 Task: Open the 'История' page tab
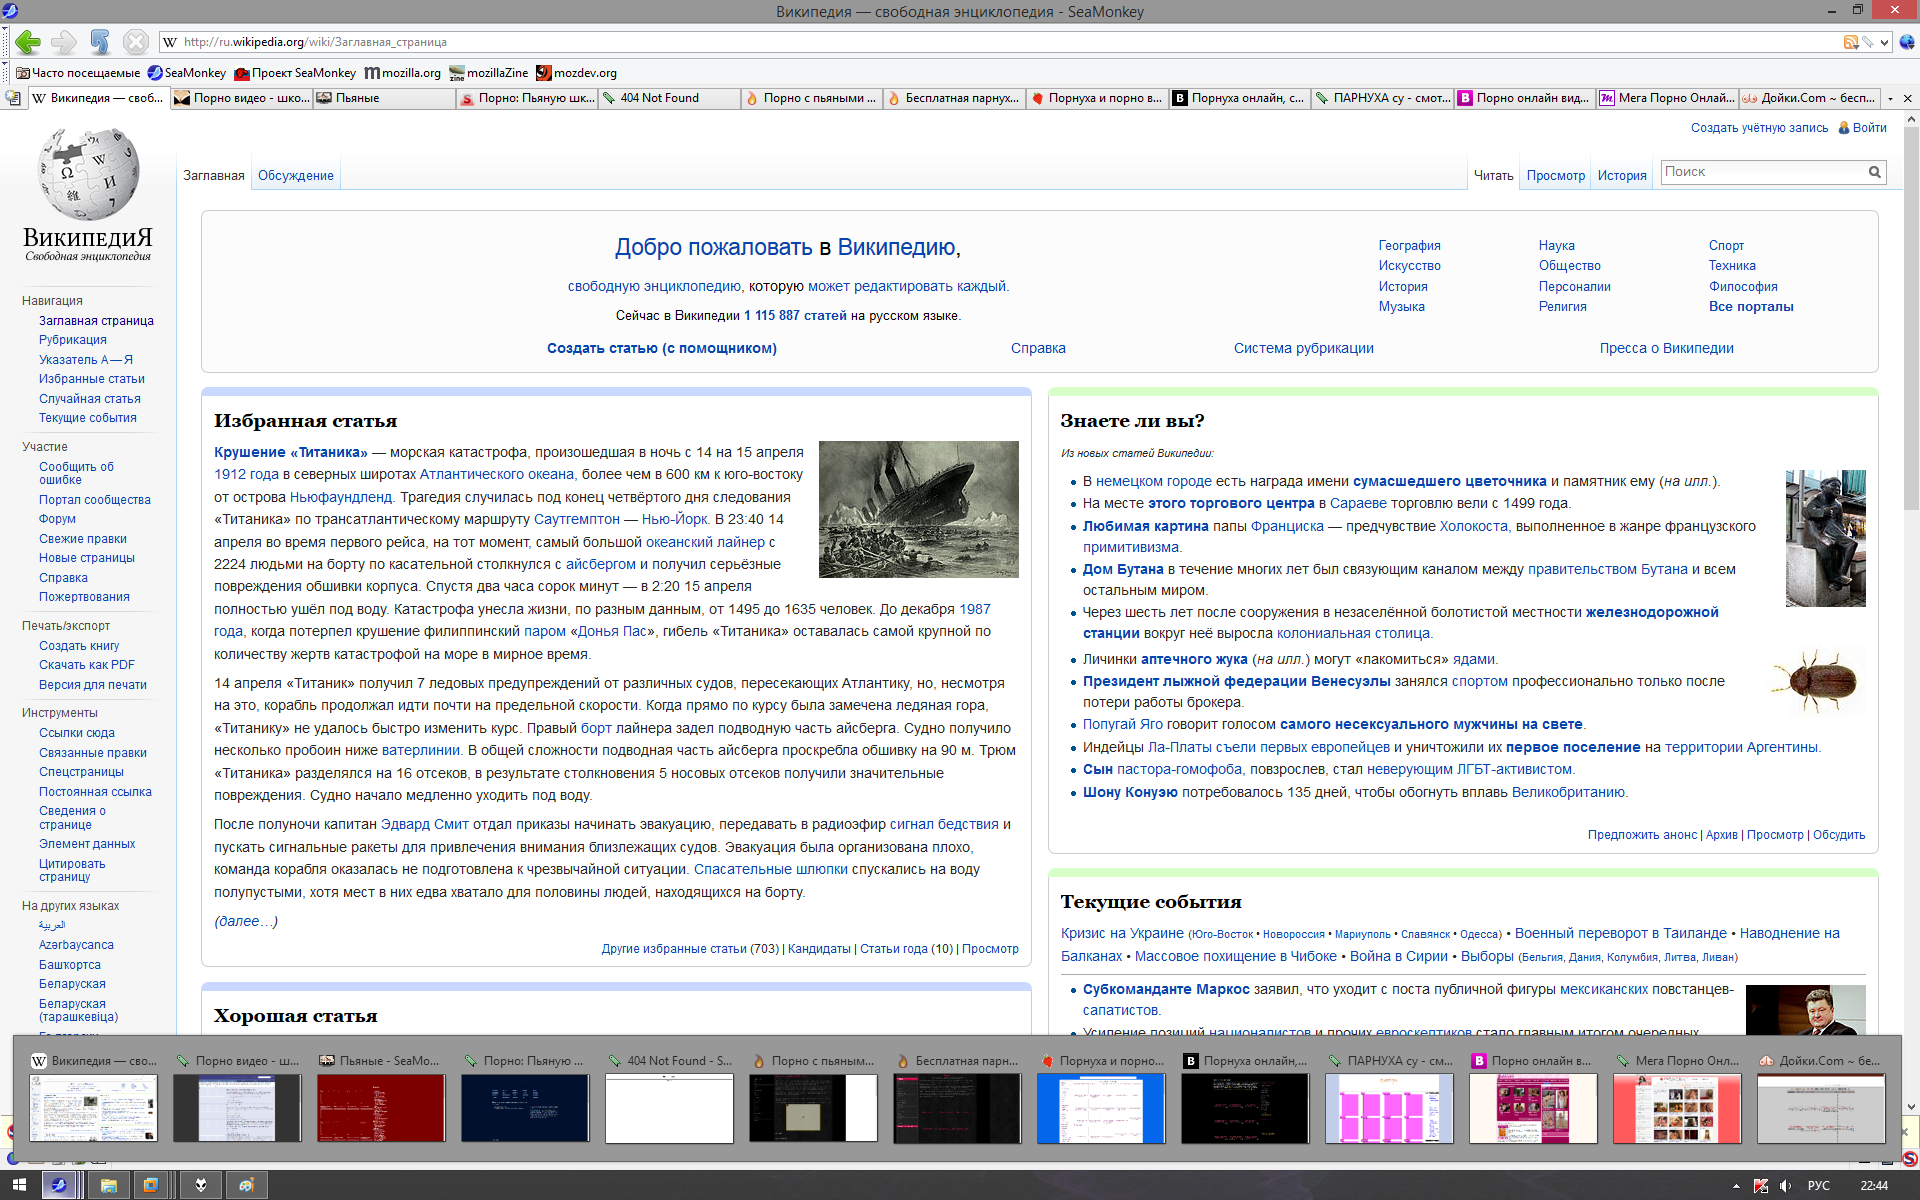1621,175
